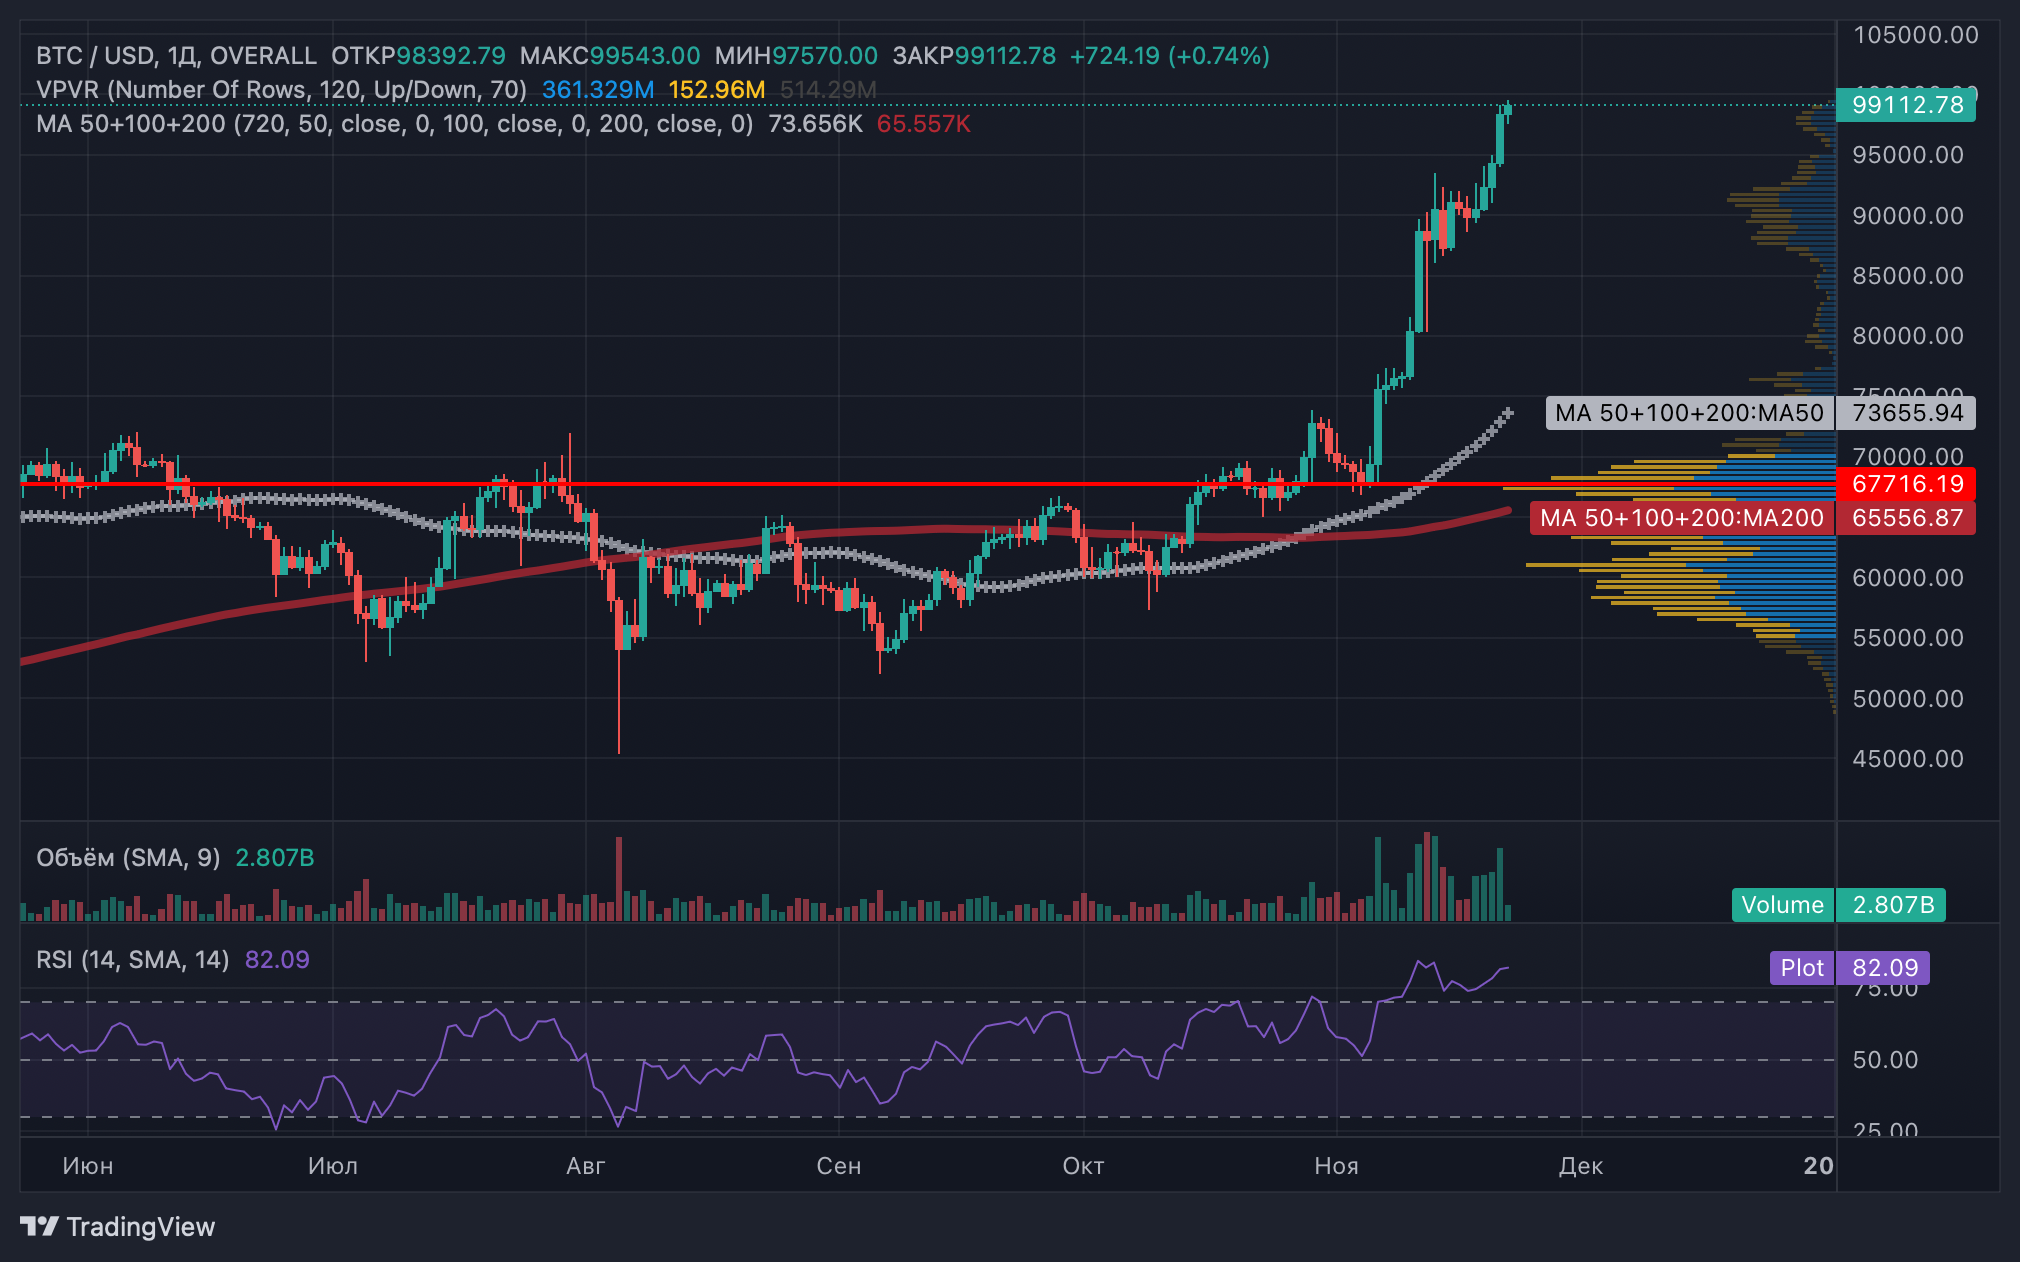Click the TradingView logo icon
This screenshot has height=1262, width=2020.
point(40,1226)
